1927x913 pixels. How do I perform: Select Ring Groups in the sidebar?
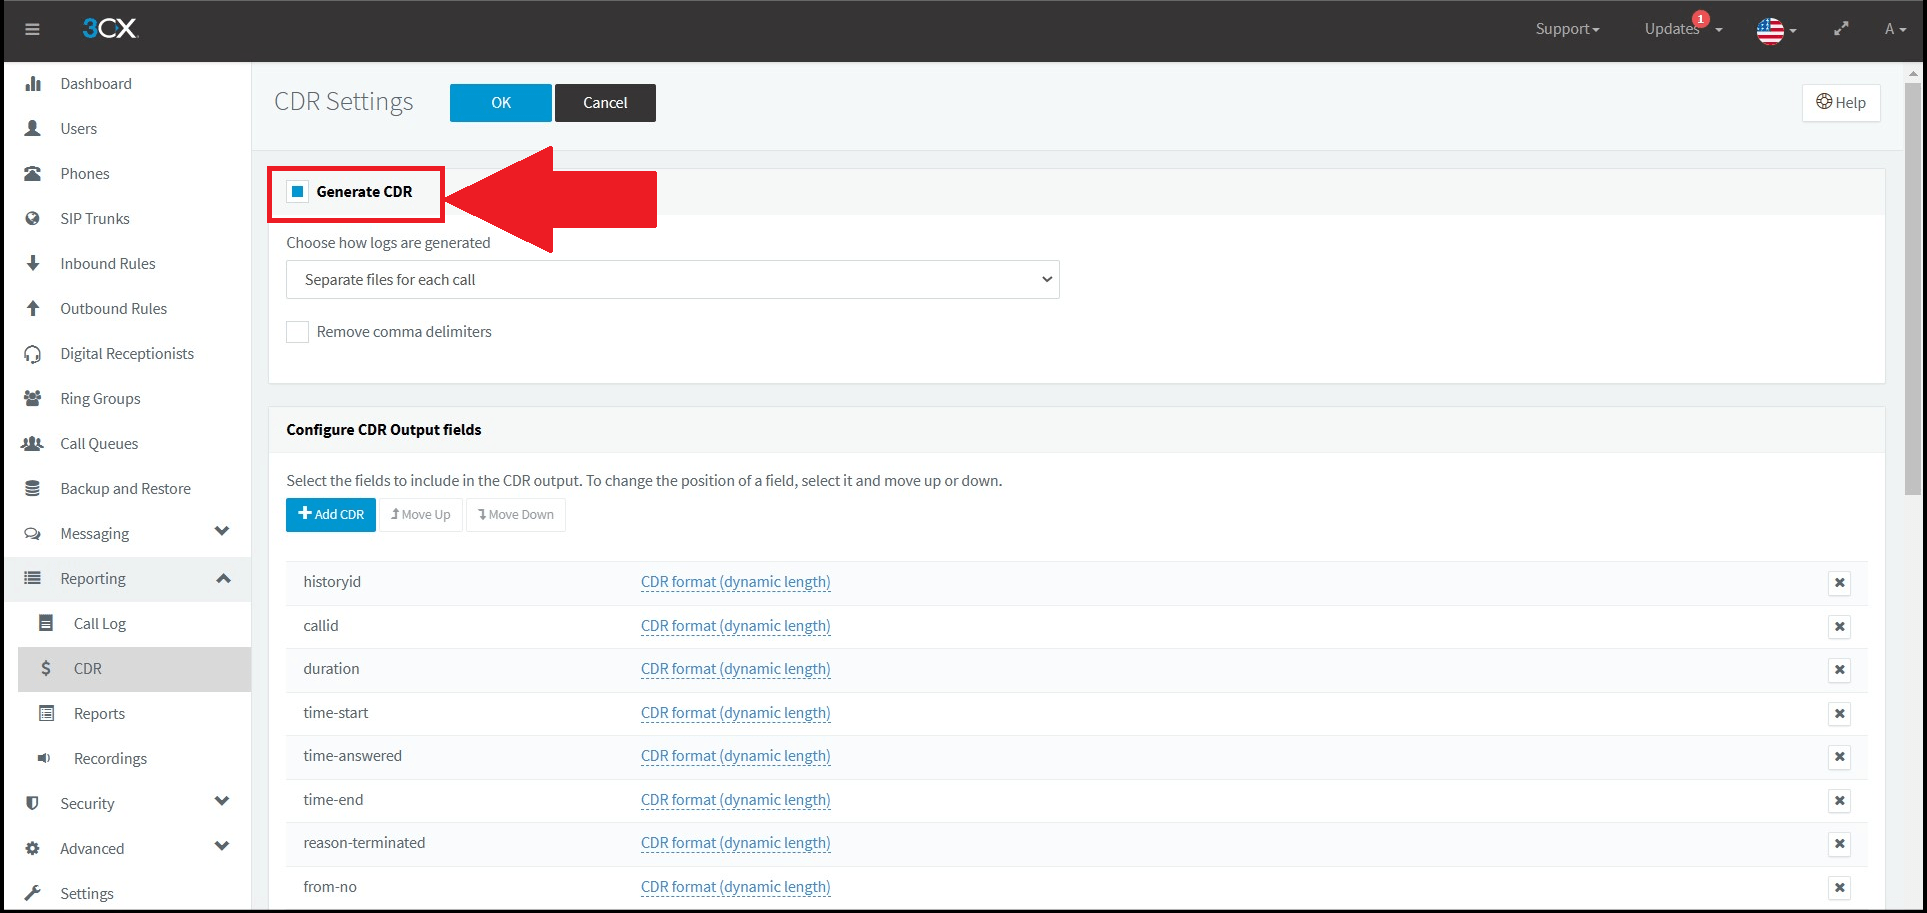[99, 398]
